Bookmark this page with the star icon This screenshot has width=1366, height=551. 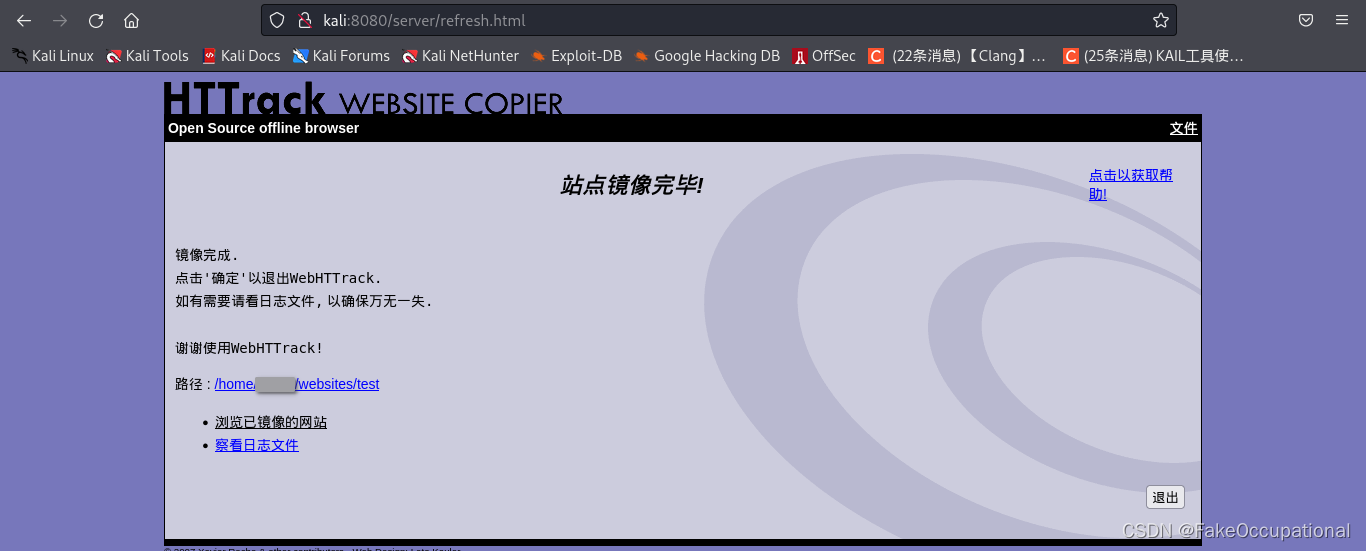click(1160, 20)
